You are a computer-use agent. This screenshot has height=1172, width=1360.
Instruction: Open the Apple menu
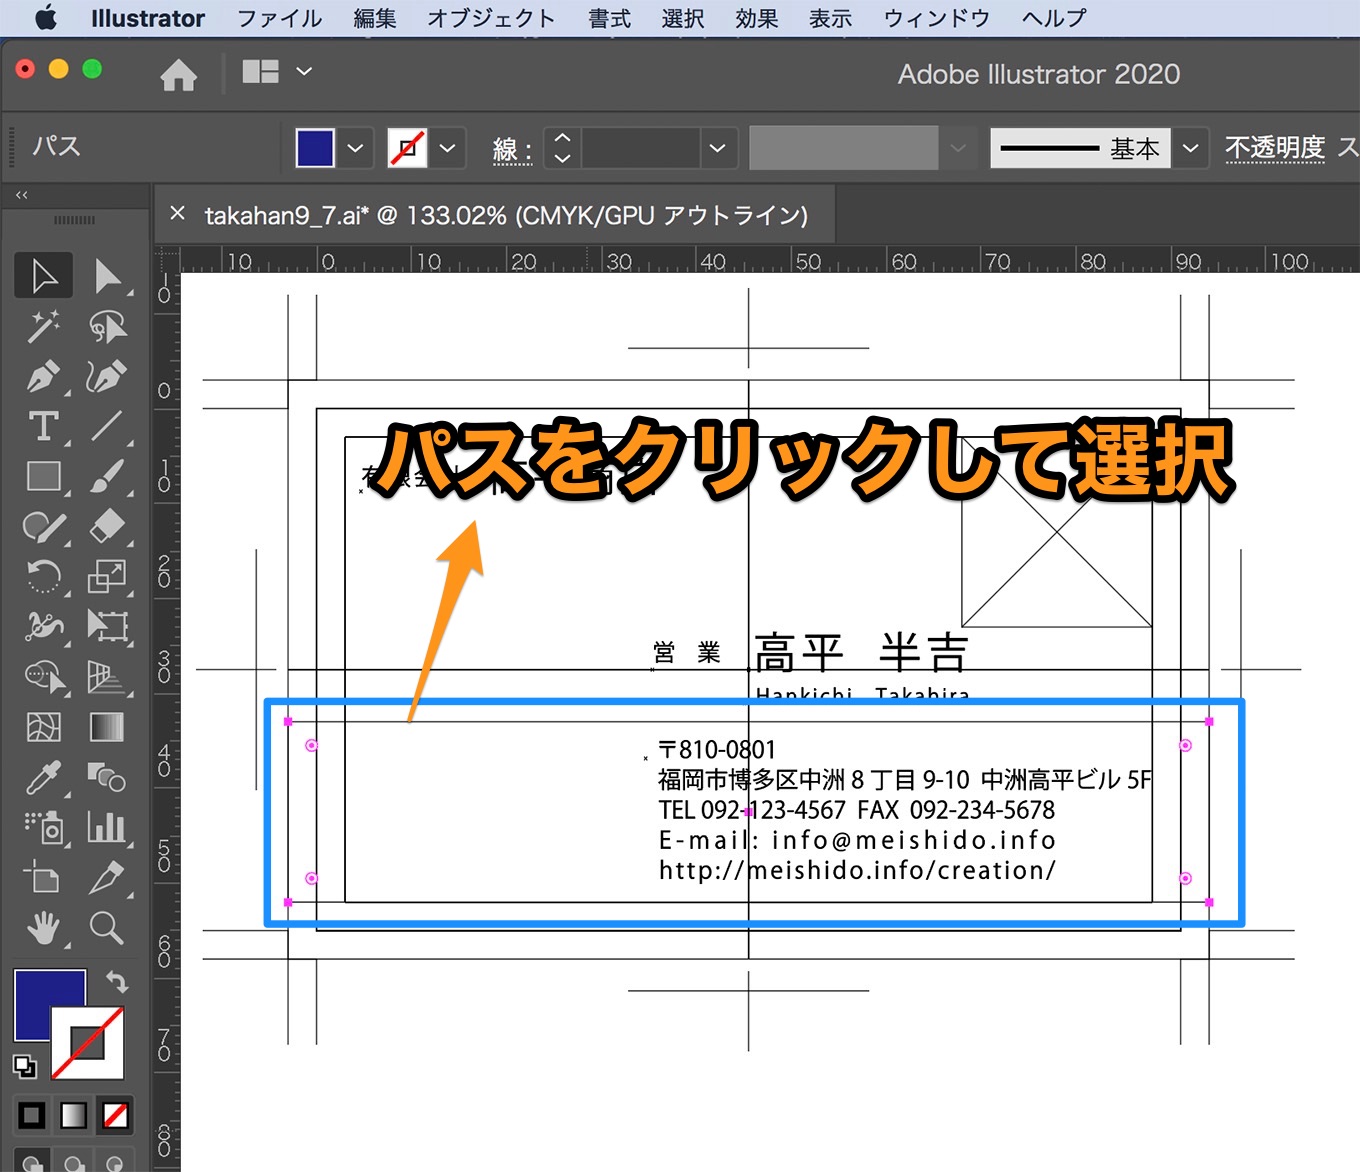click(x=46, y=18)
